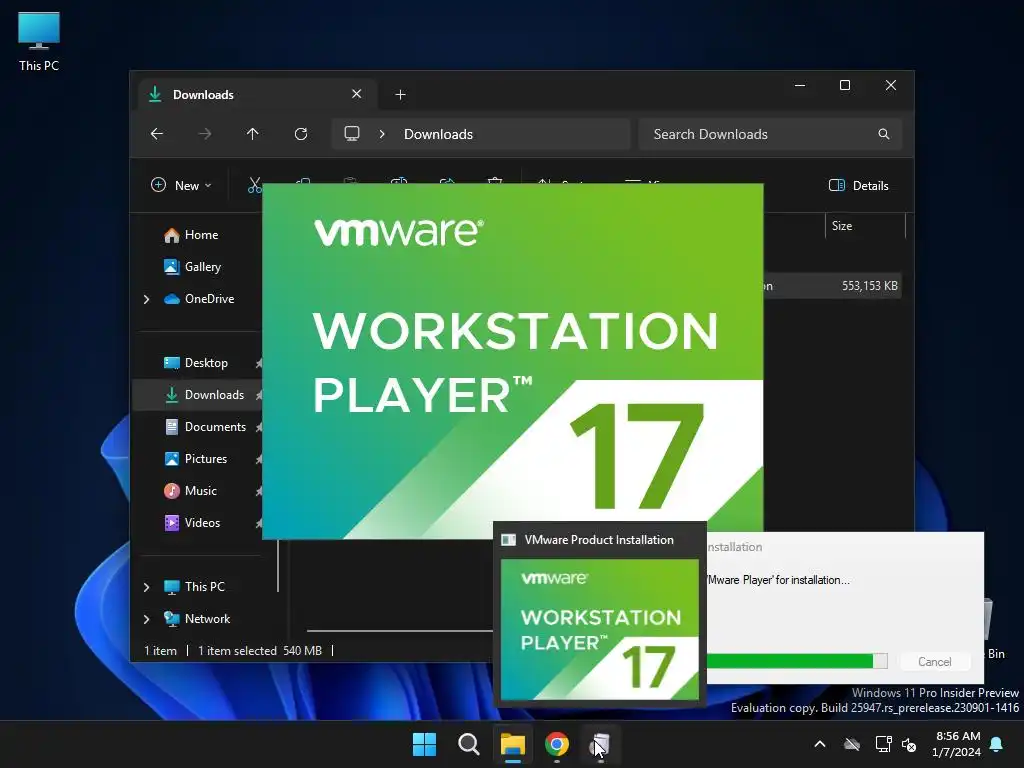
Task: Expand the This PC tree node
Action: 146,587
